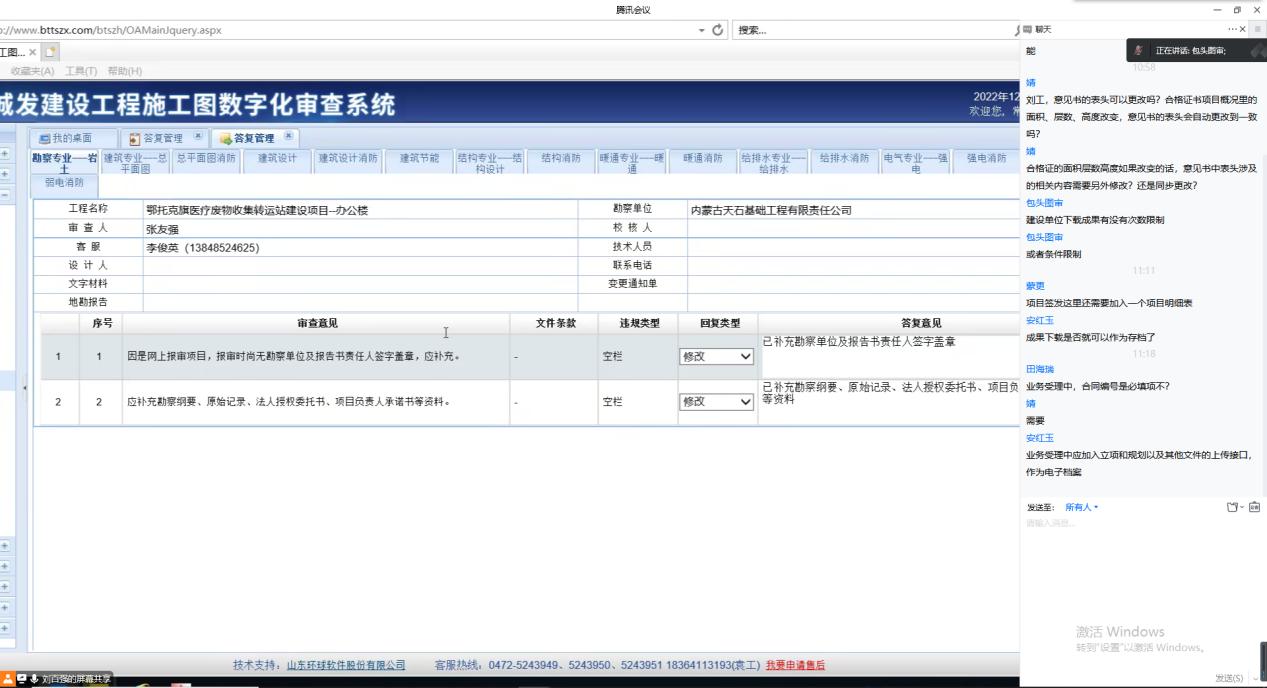Click the clipboard icon in the chat panel
1267x688 pixels.
point(1254,507)
